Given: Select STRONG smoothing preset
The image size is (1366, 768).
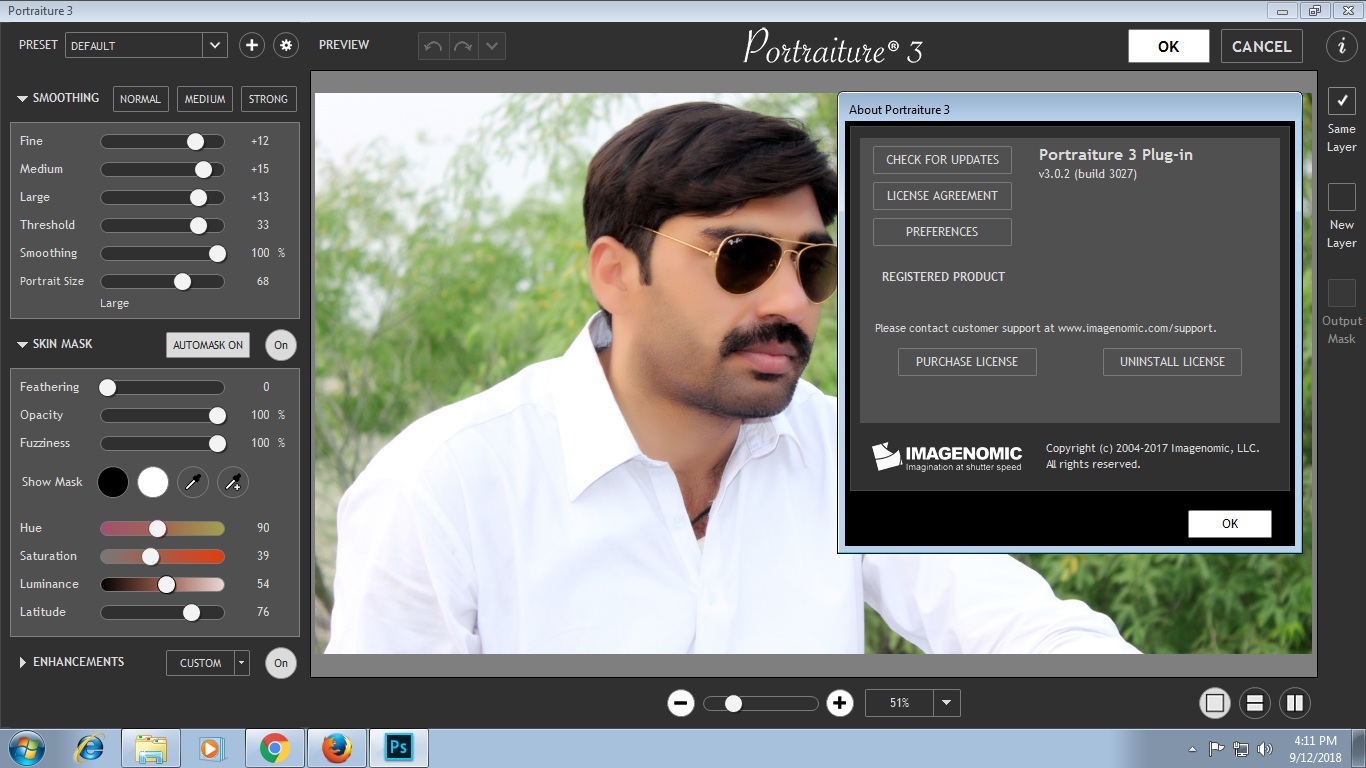Looking at the screenshot, I should [x=268, y=99].
